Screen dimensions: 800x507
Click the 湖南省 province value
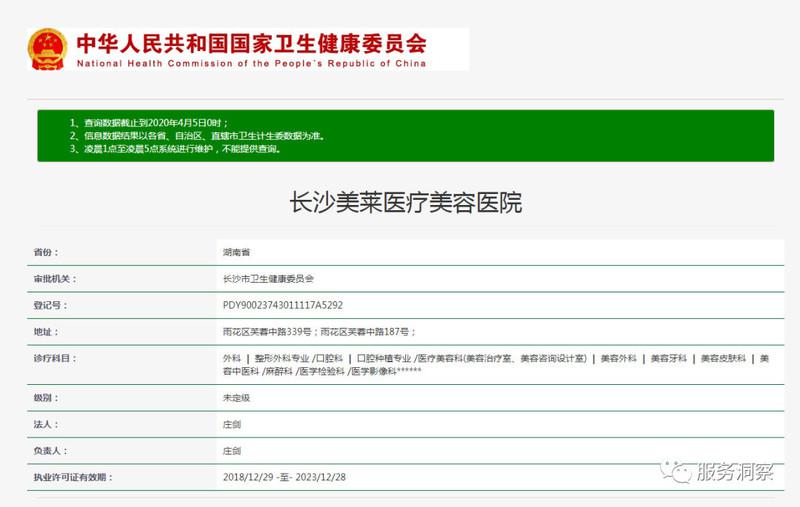[x=236, y=252]
